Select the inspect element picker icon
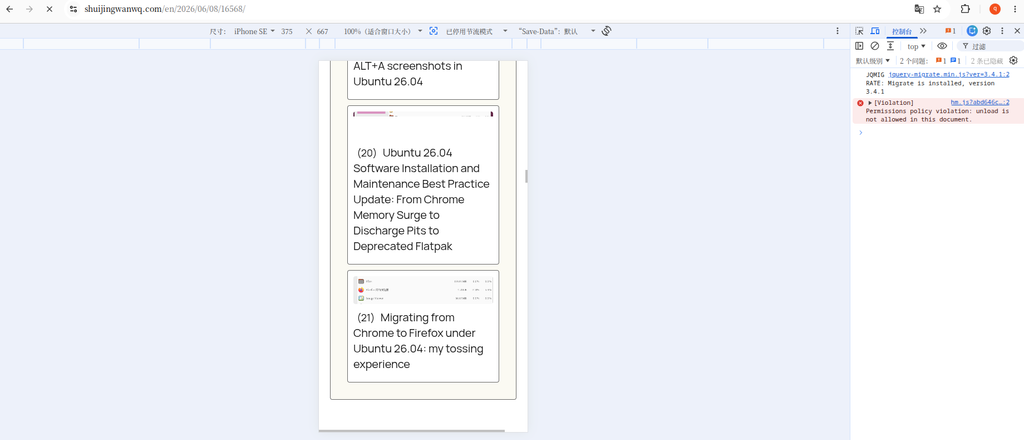This screenshot has width=1024, height=440. tap(859, 31)
